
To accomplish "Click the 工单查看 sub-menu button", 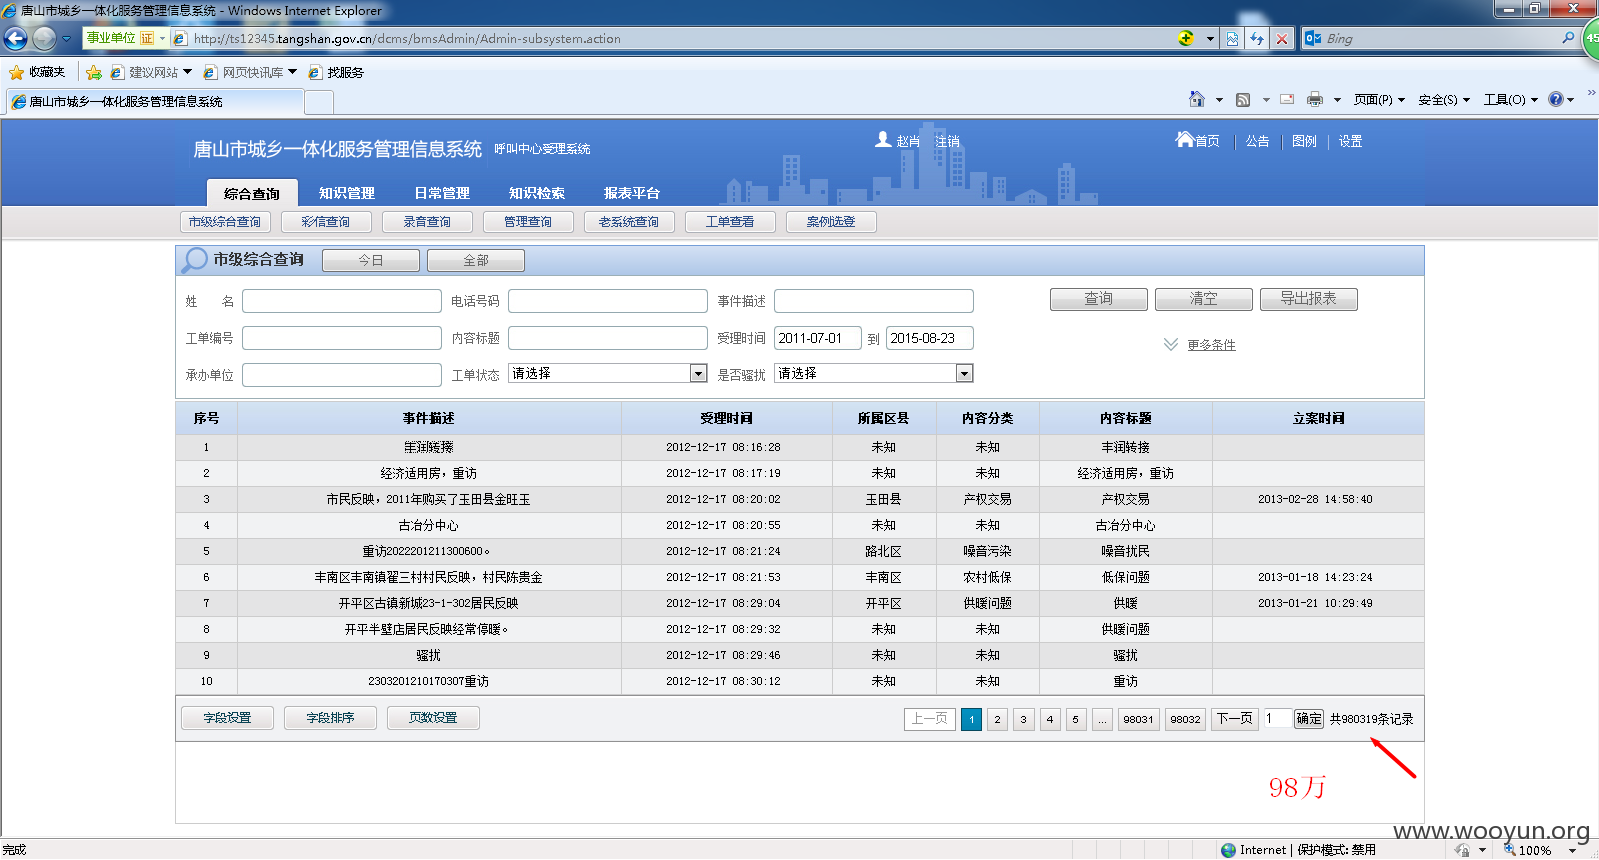I will point(730,222).
